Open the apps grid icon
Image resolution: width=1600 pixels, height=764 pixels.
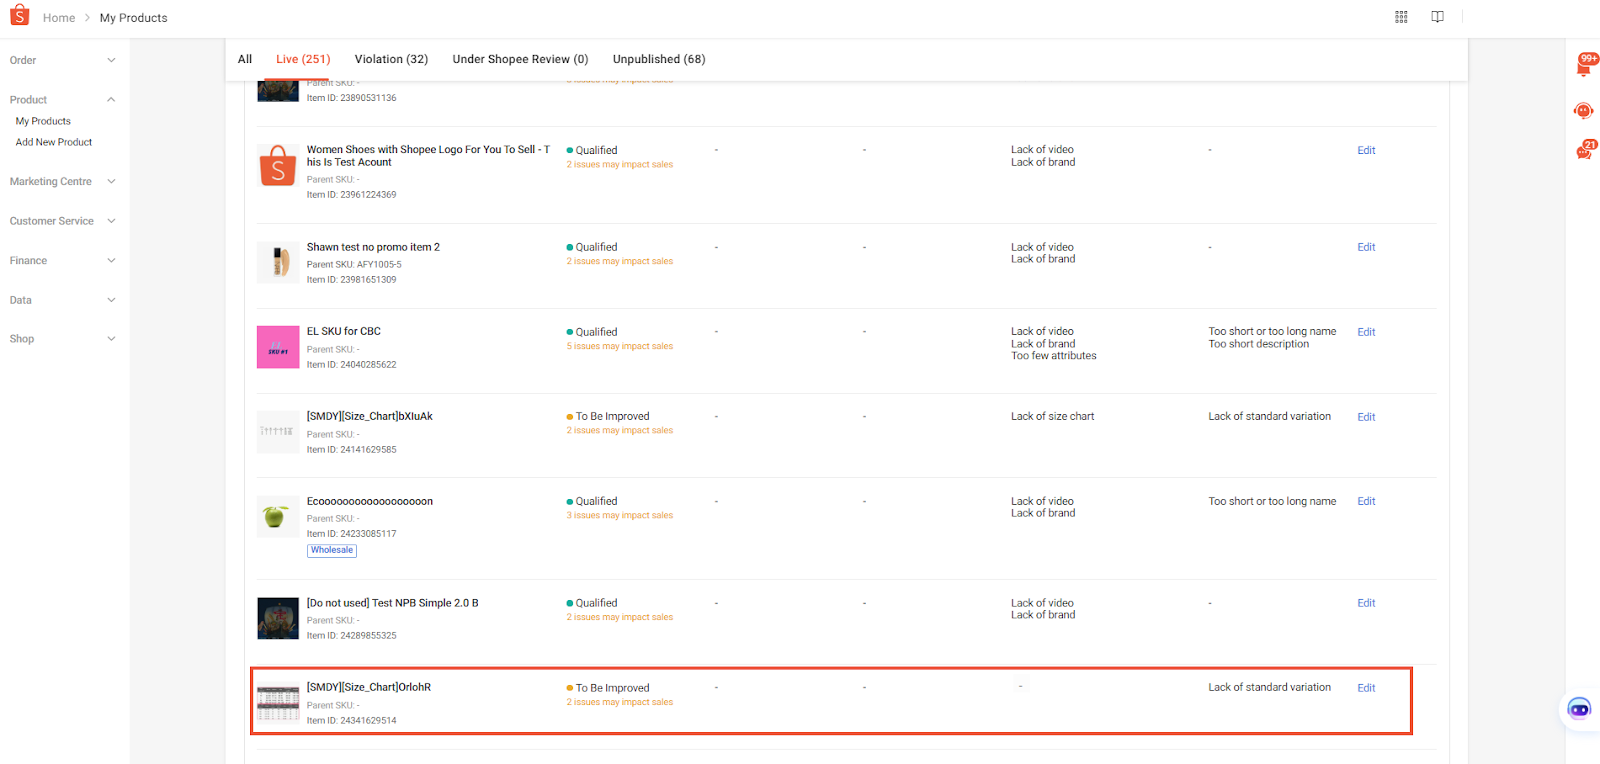(1401, 17)
